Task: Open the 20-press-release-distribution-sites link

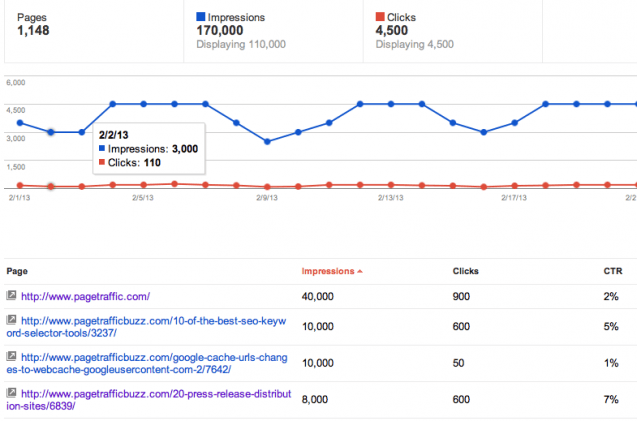Action: click(152, 396)
